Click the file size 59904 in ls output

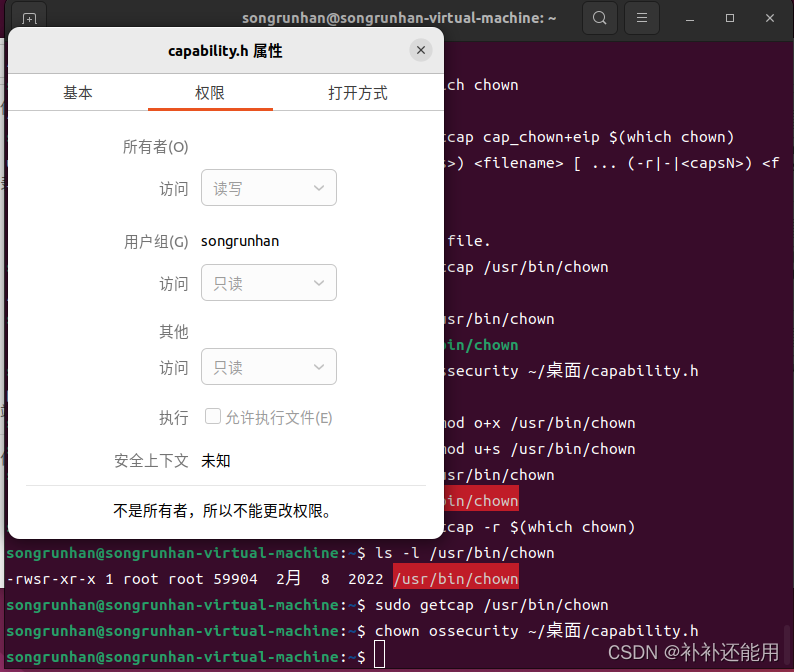point(235,579)
